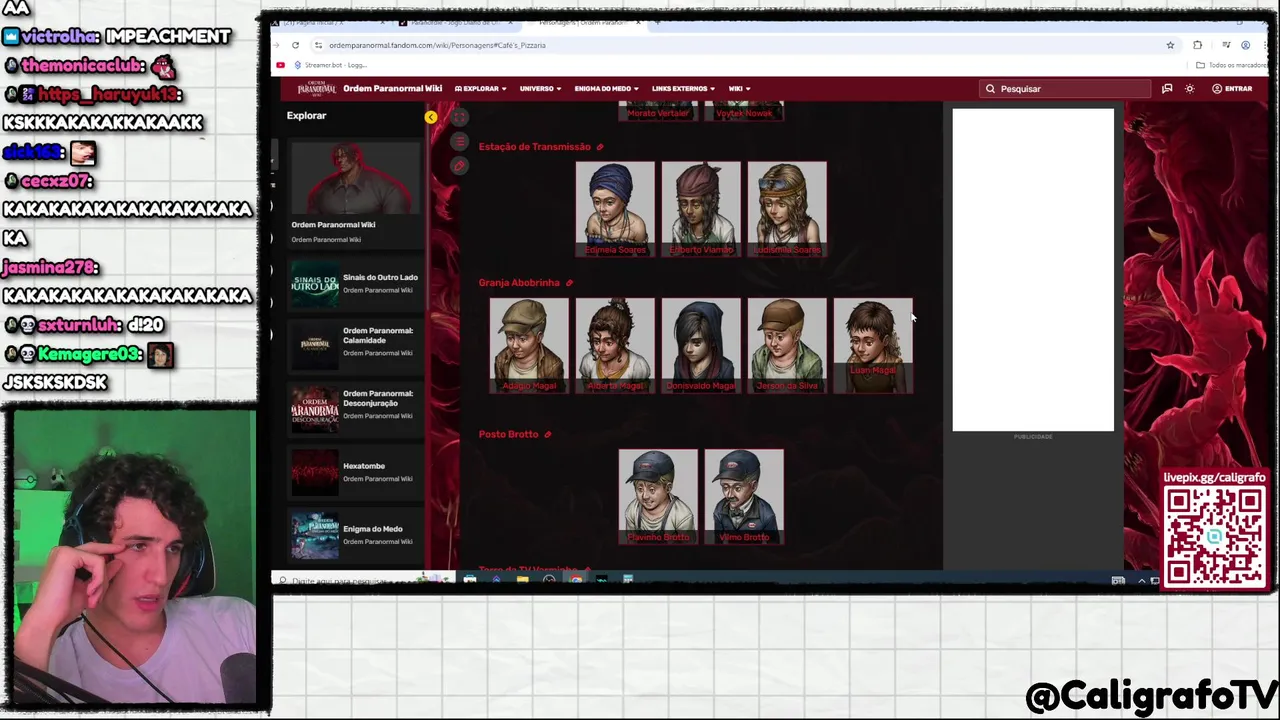The width and height of the screenshot is (1280, 720).
Task: Open Donisvaldo Magal character portrait
Action: 701,345
